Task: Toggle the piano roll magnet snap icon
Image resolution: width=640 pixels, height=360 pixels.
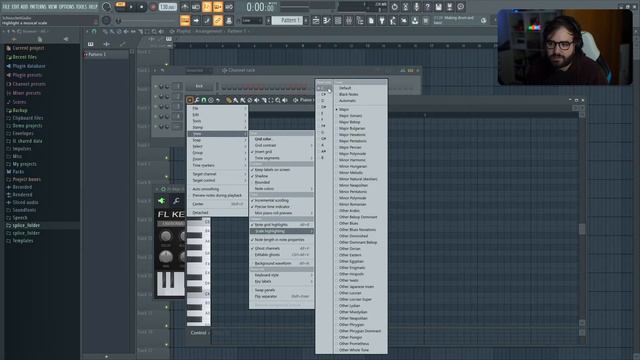Action: tap(204, 100)
